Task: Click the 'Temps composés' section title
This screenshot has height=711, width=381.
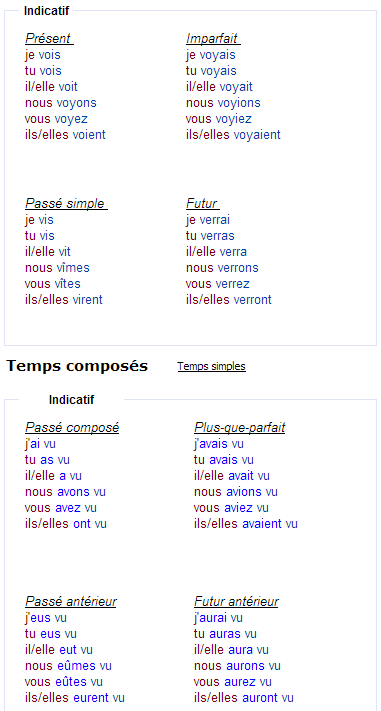Action: click(77, 366)
